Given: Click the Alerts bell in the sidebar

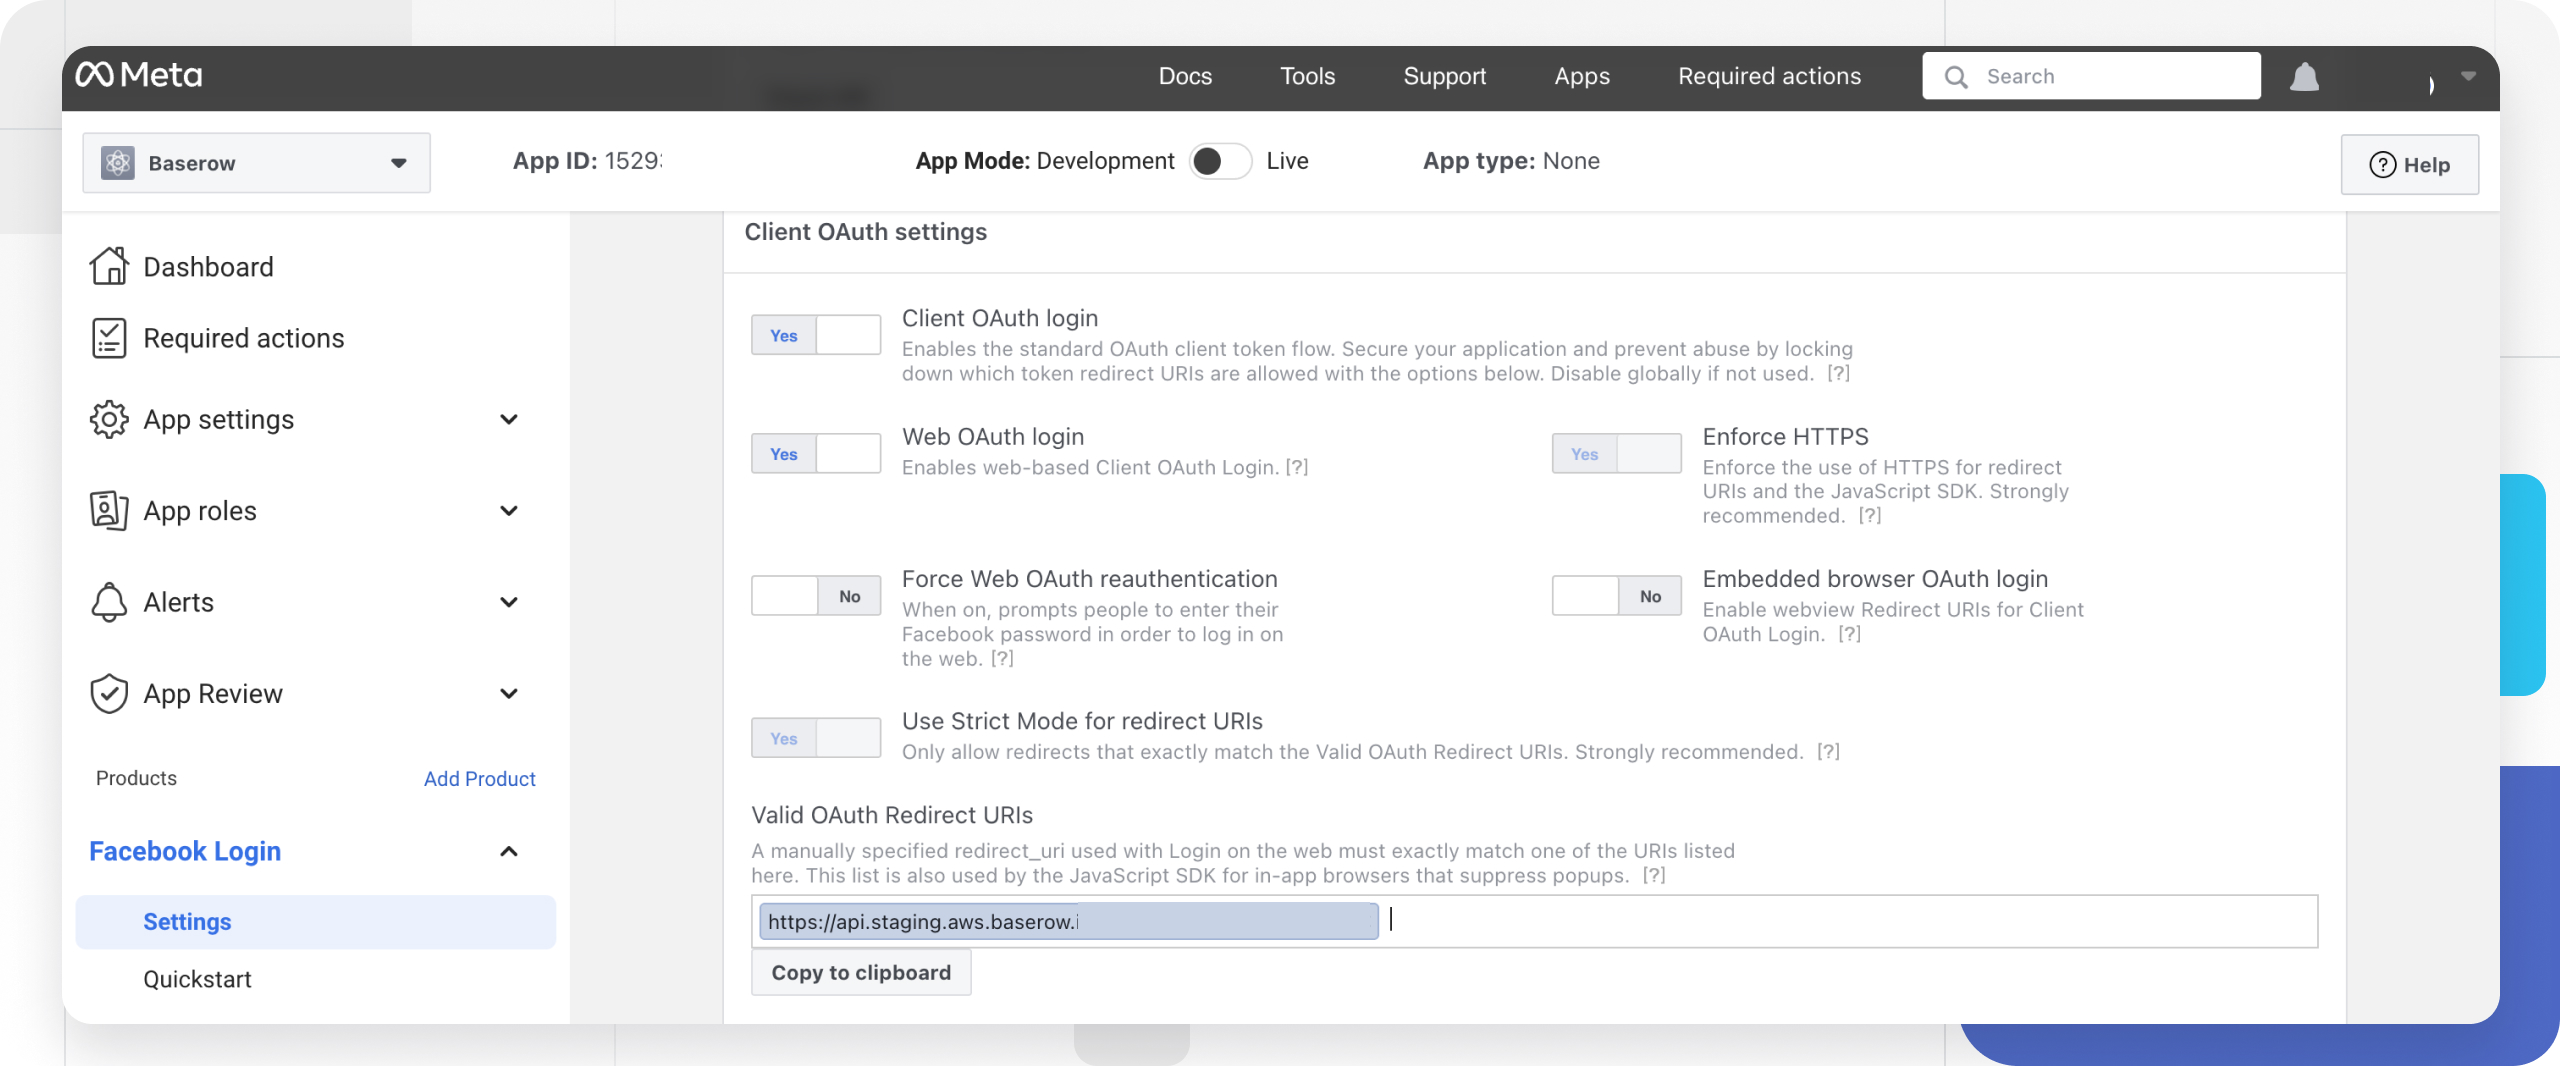Looking at the screenshot, I should 110,601.
